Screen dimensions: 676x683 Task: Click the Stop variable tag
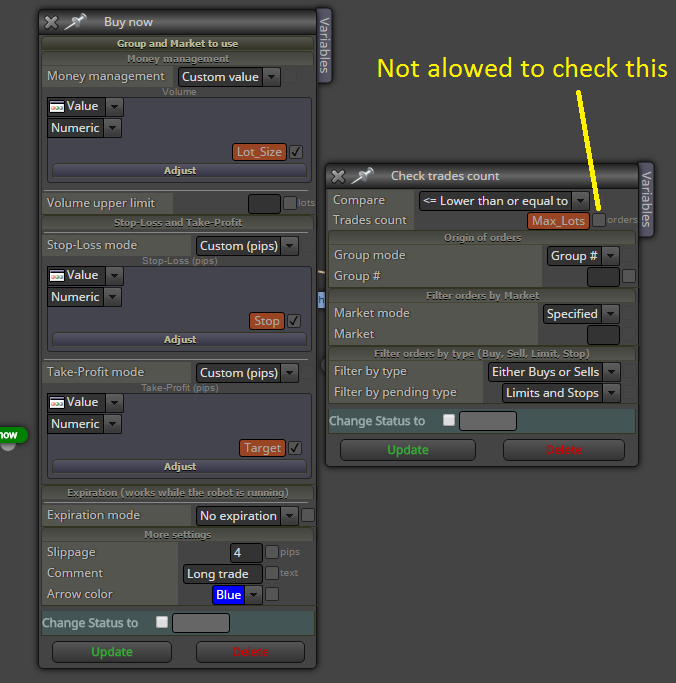click(267, 321)
